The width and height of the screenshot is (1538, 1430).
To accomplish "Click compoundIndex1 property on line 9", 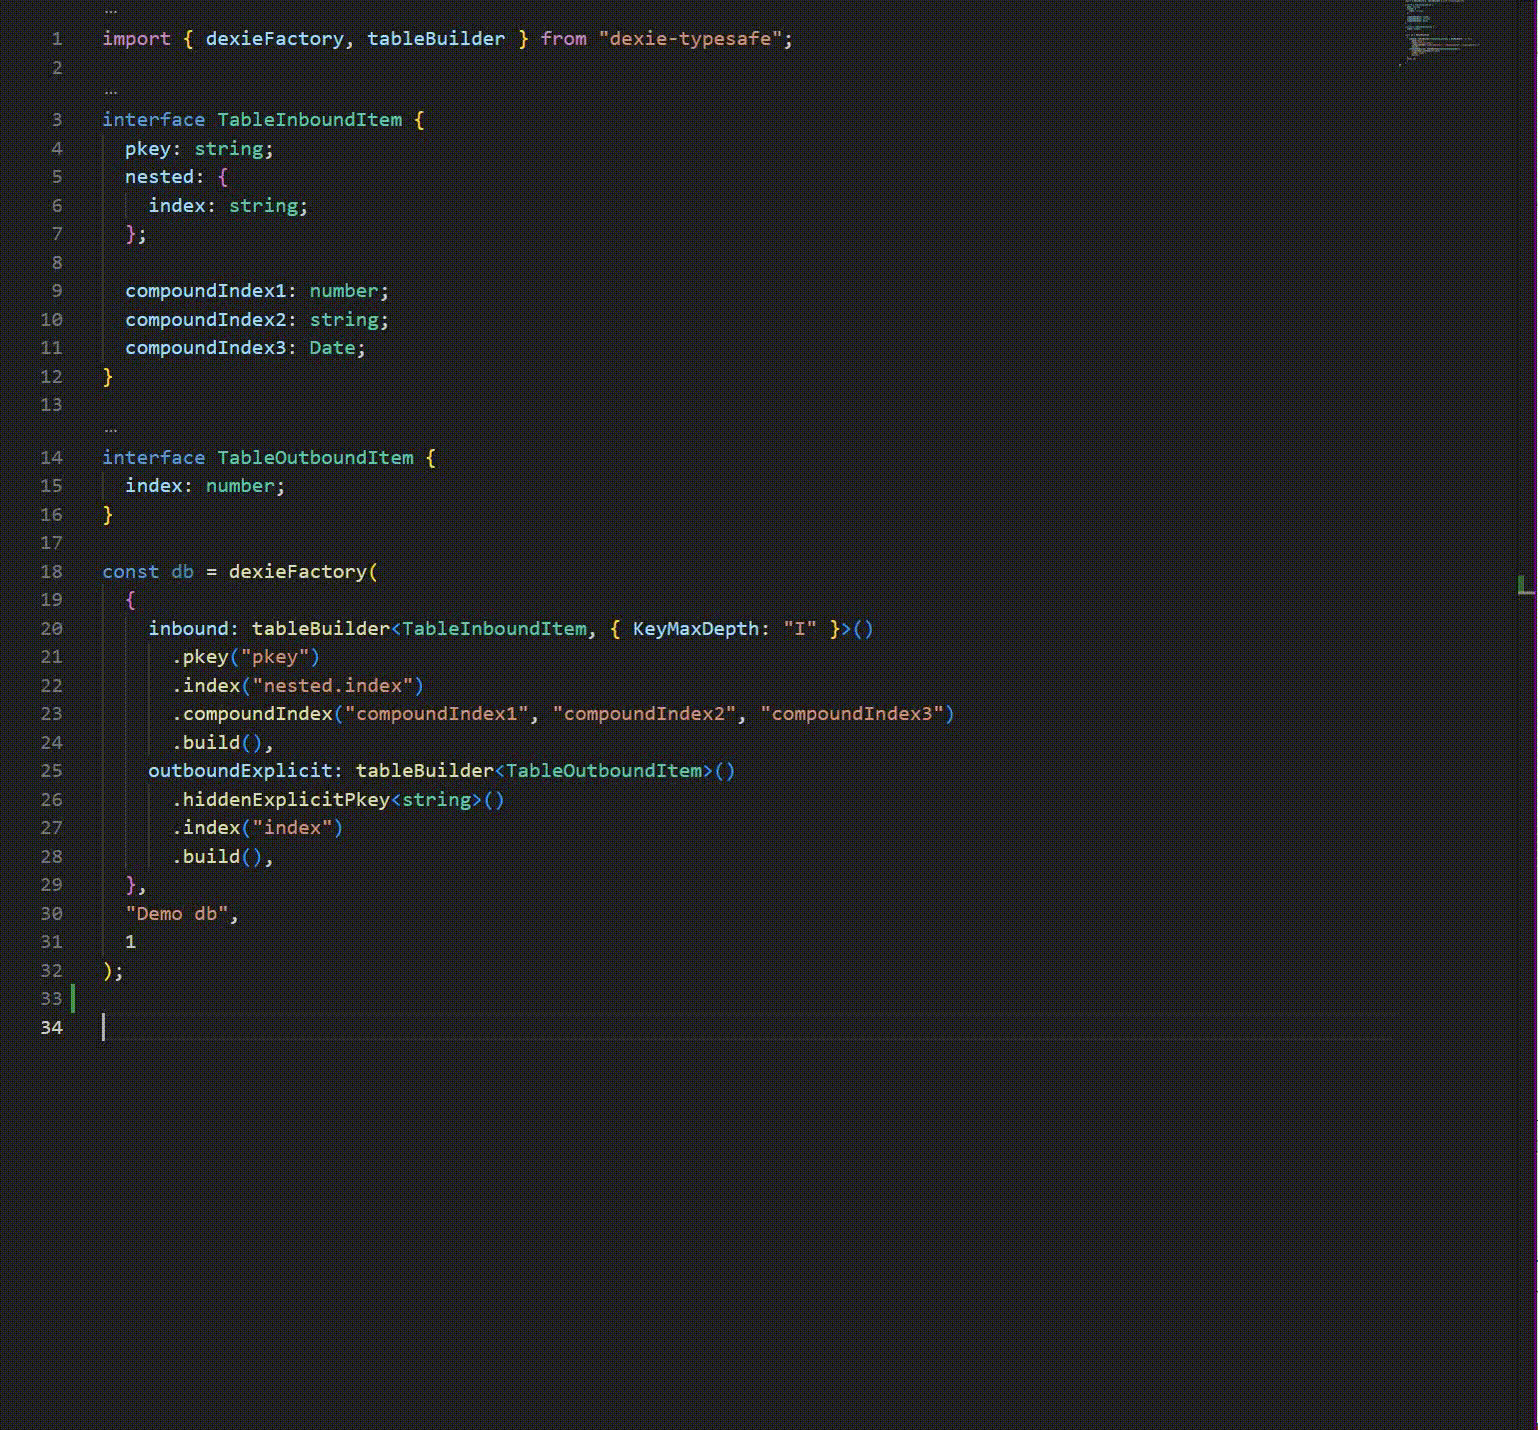I will coord(206,291).
